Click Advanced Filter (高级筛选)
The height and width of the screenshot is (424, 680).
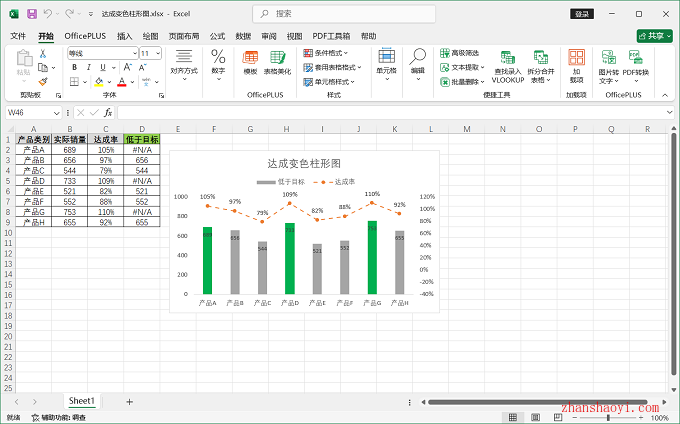click(459, 53)
